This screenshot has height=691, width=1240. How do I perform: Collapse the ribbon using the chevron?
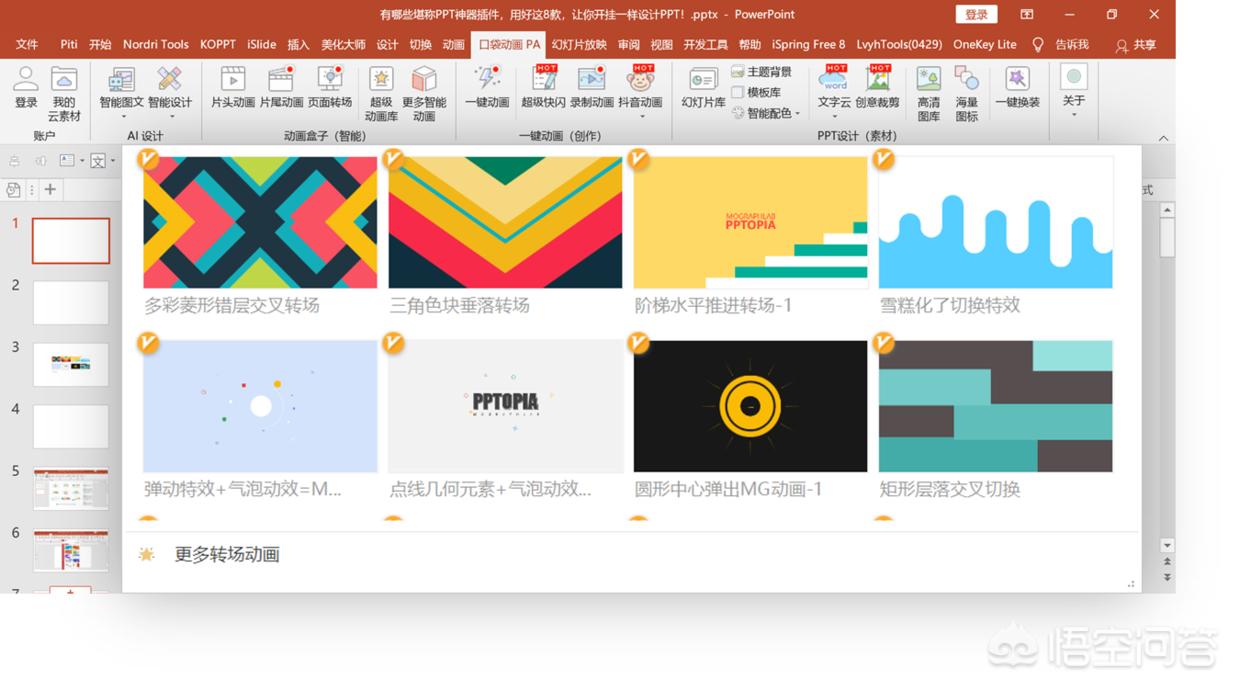click(x=1163, y=138)
